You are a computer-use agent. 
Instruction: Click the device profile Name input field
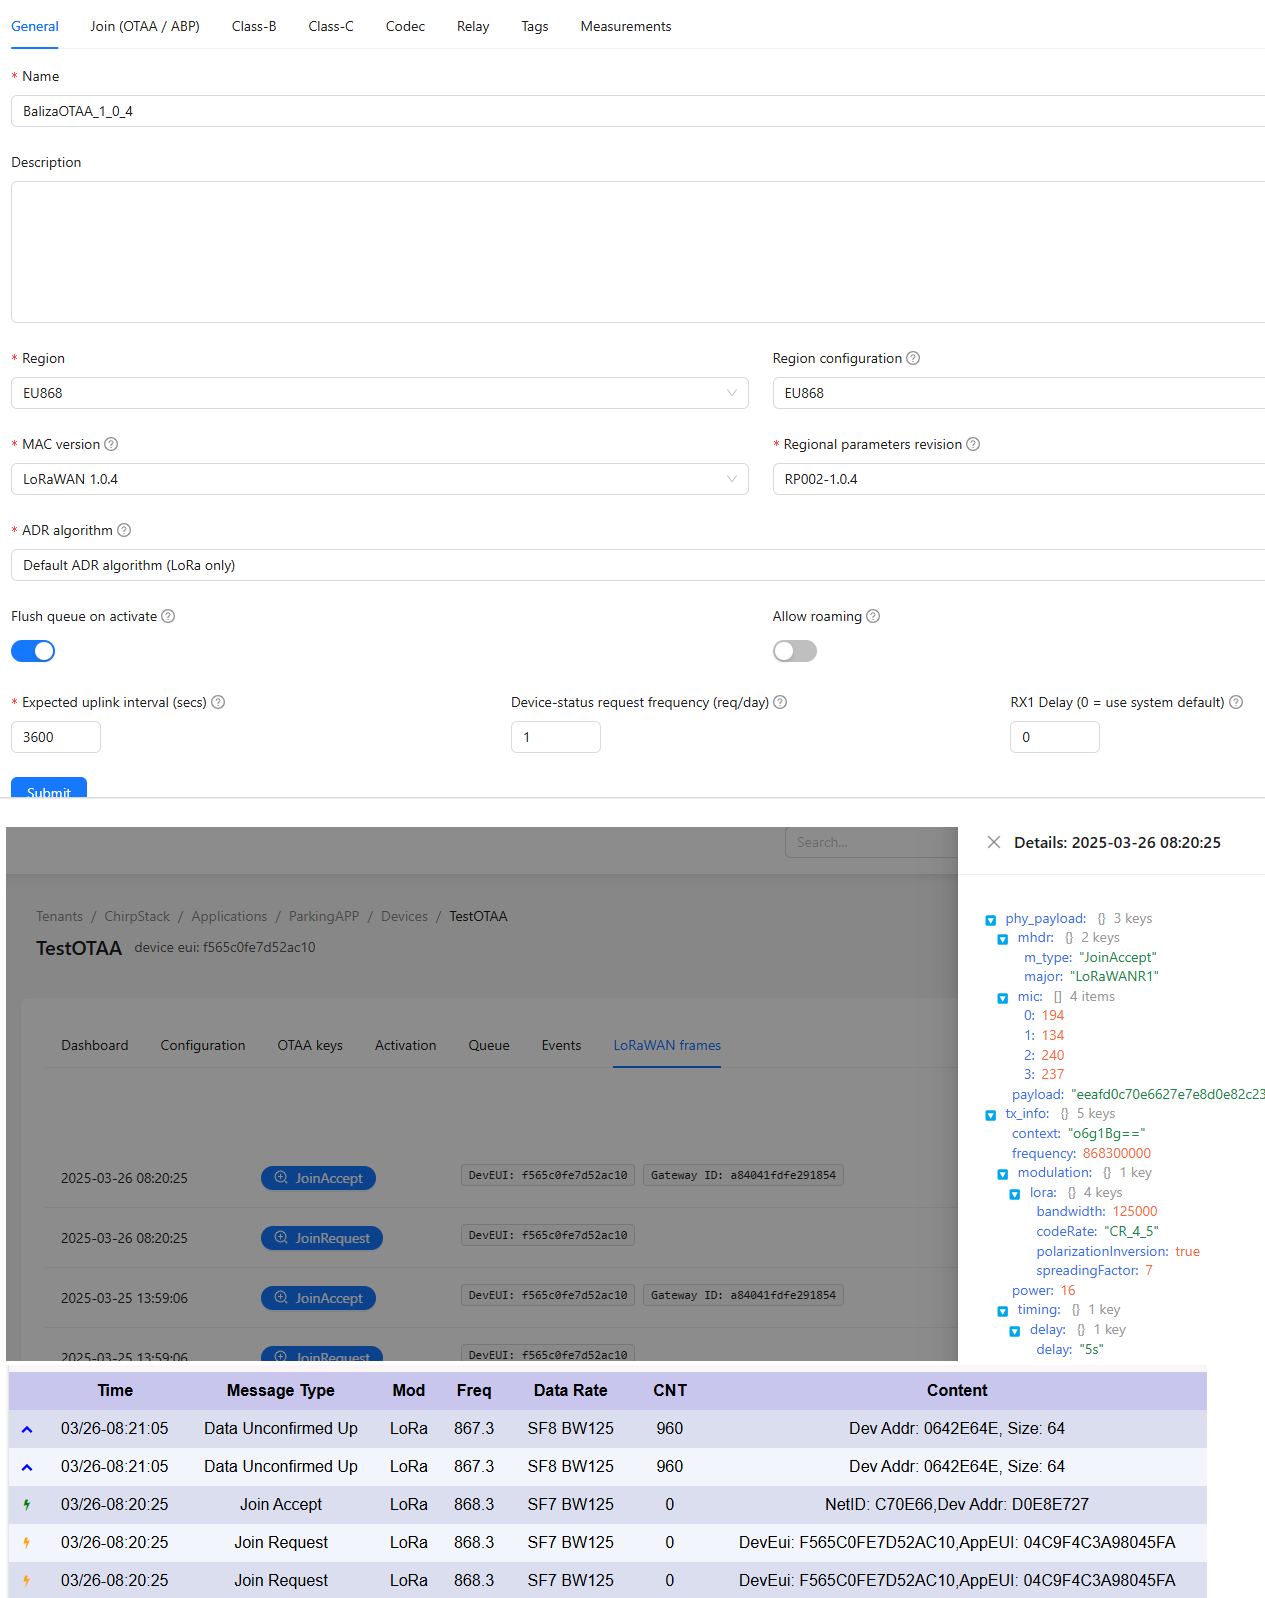click(x=636, y=111)
